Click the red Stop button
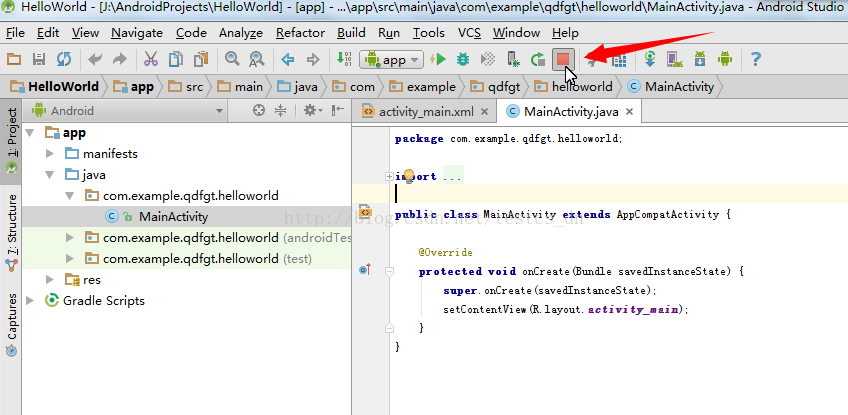 [563, 60]
